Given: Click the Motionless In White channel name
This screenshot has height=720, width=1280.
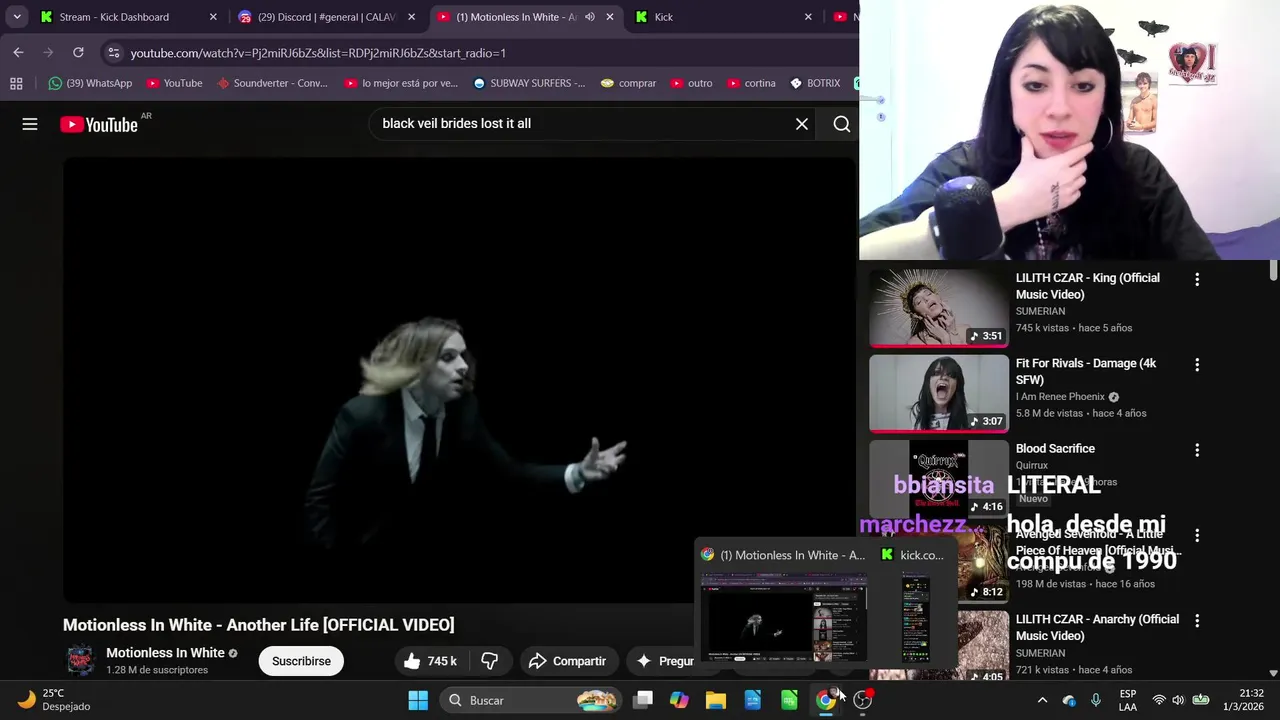Looking at the screenshot, I should (165, 653).
